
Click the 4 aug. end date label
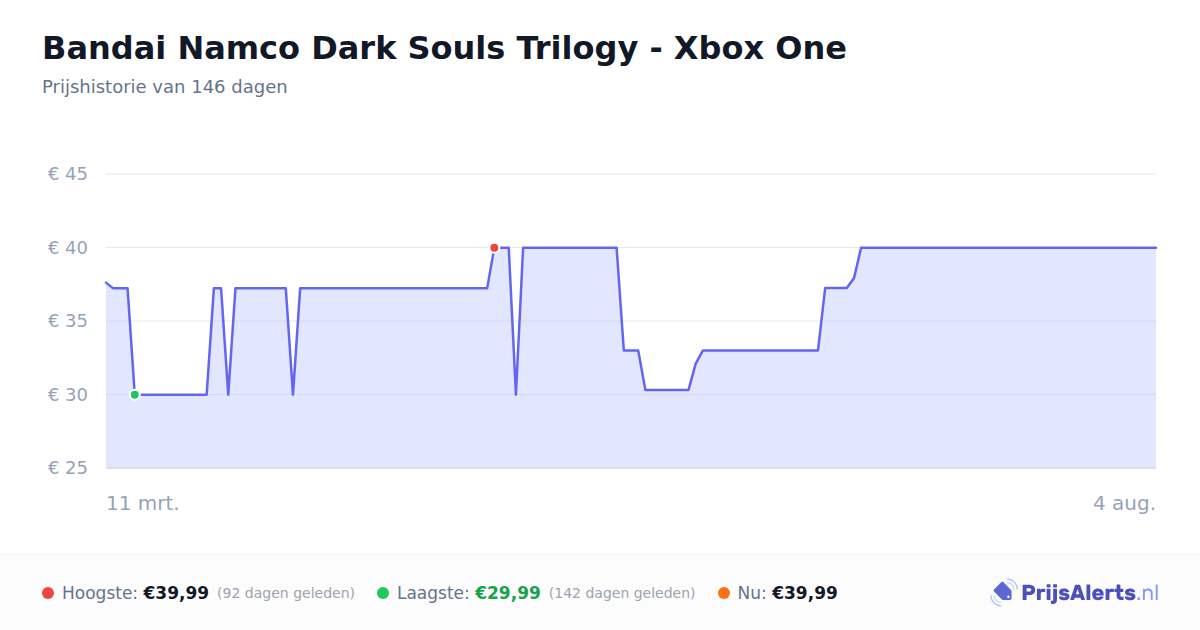pos(1124,503)
